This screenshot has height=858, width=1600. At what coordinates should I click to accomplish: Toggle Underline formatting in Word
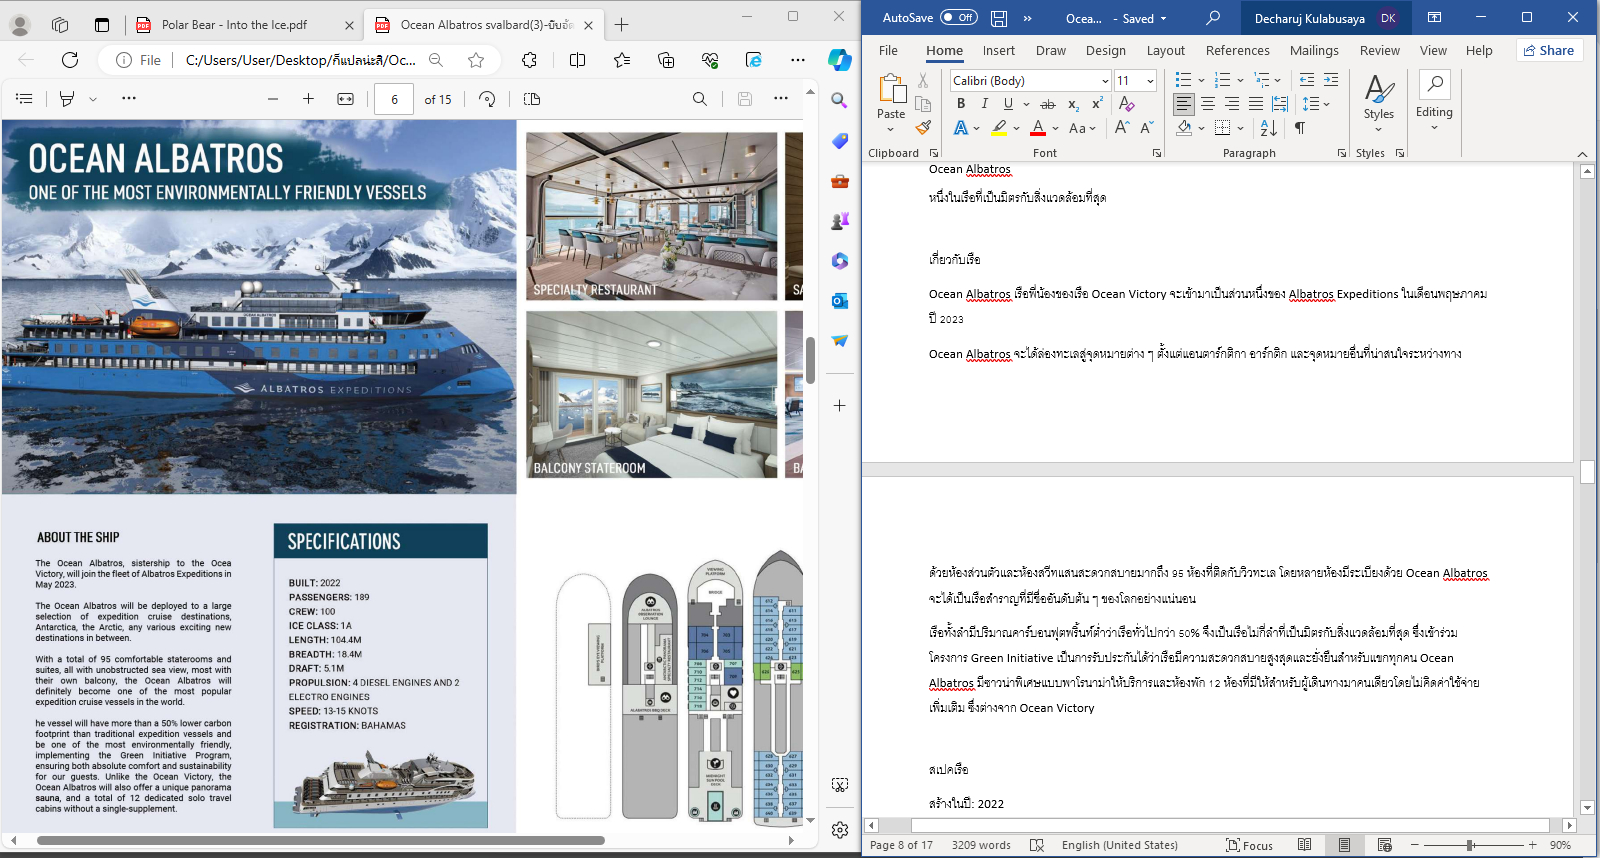click(1008, 104)
